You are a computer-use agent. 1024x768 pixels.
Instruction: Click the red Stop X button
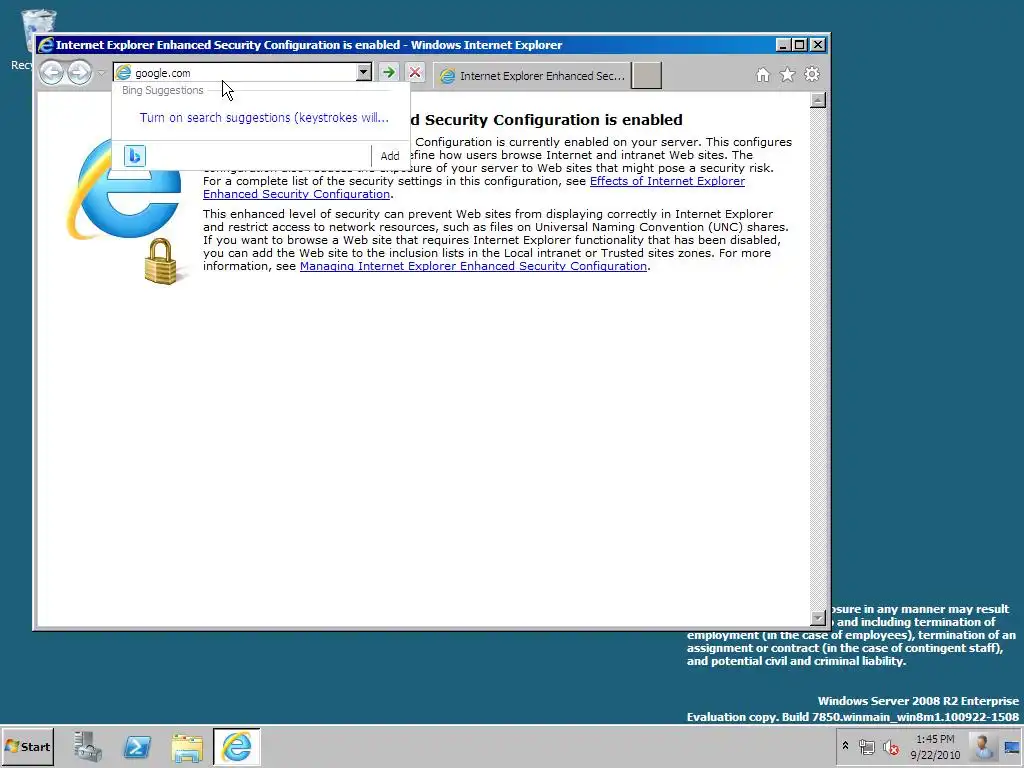click(x=415, y=72)
